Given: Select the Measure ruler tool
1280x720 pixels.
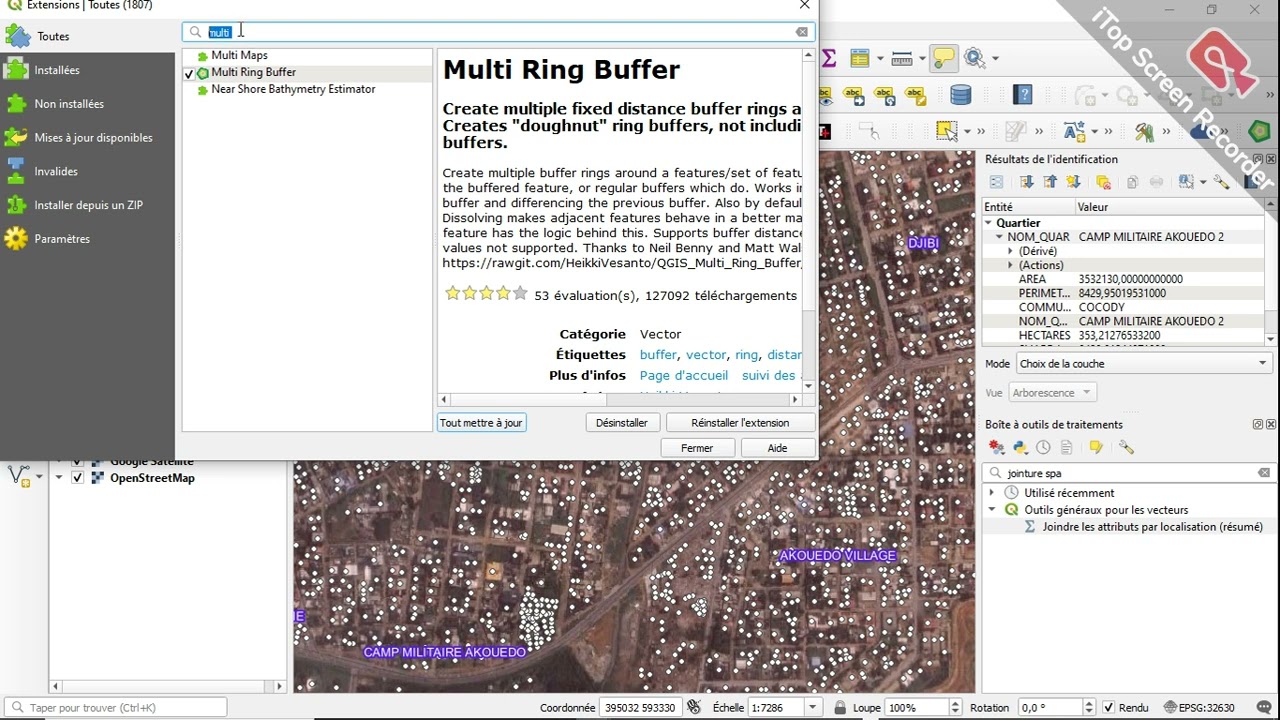Looking at the screenshot, I should 901,58.
